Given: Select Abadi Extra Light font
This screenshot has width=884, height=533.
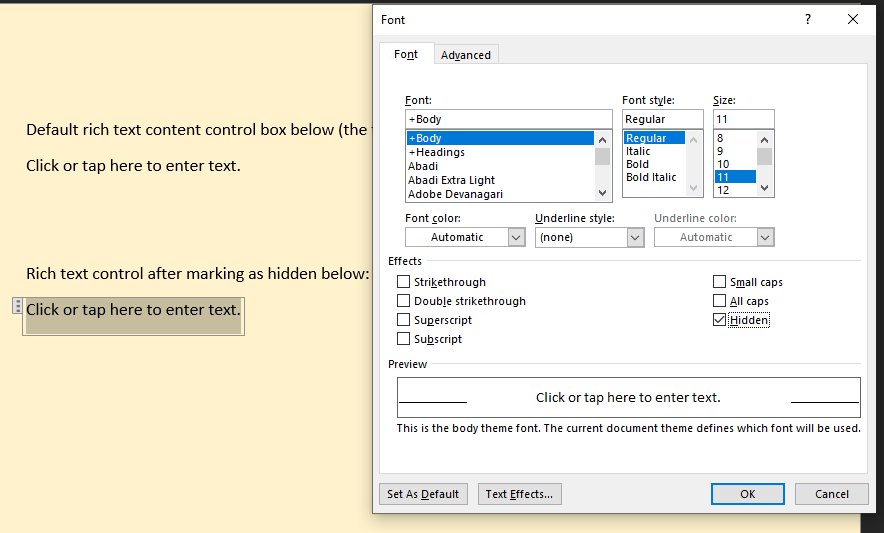Looking at the screenshot, I should tap(501, 180).
